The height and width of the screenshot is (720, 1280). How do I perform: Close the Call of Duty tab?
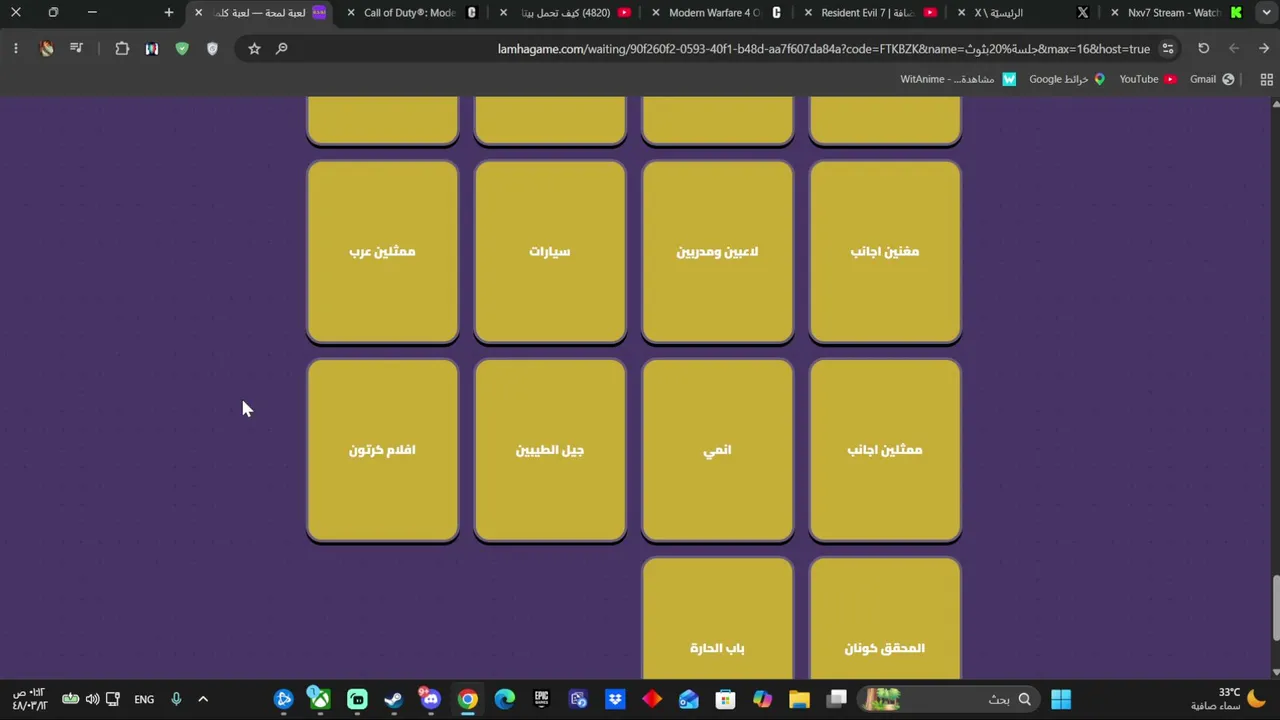click(x=351, y=13)
